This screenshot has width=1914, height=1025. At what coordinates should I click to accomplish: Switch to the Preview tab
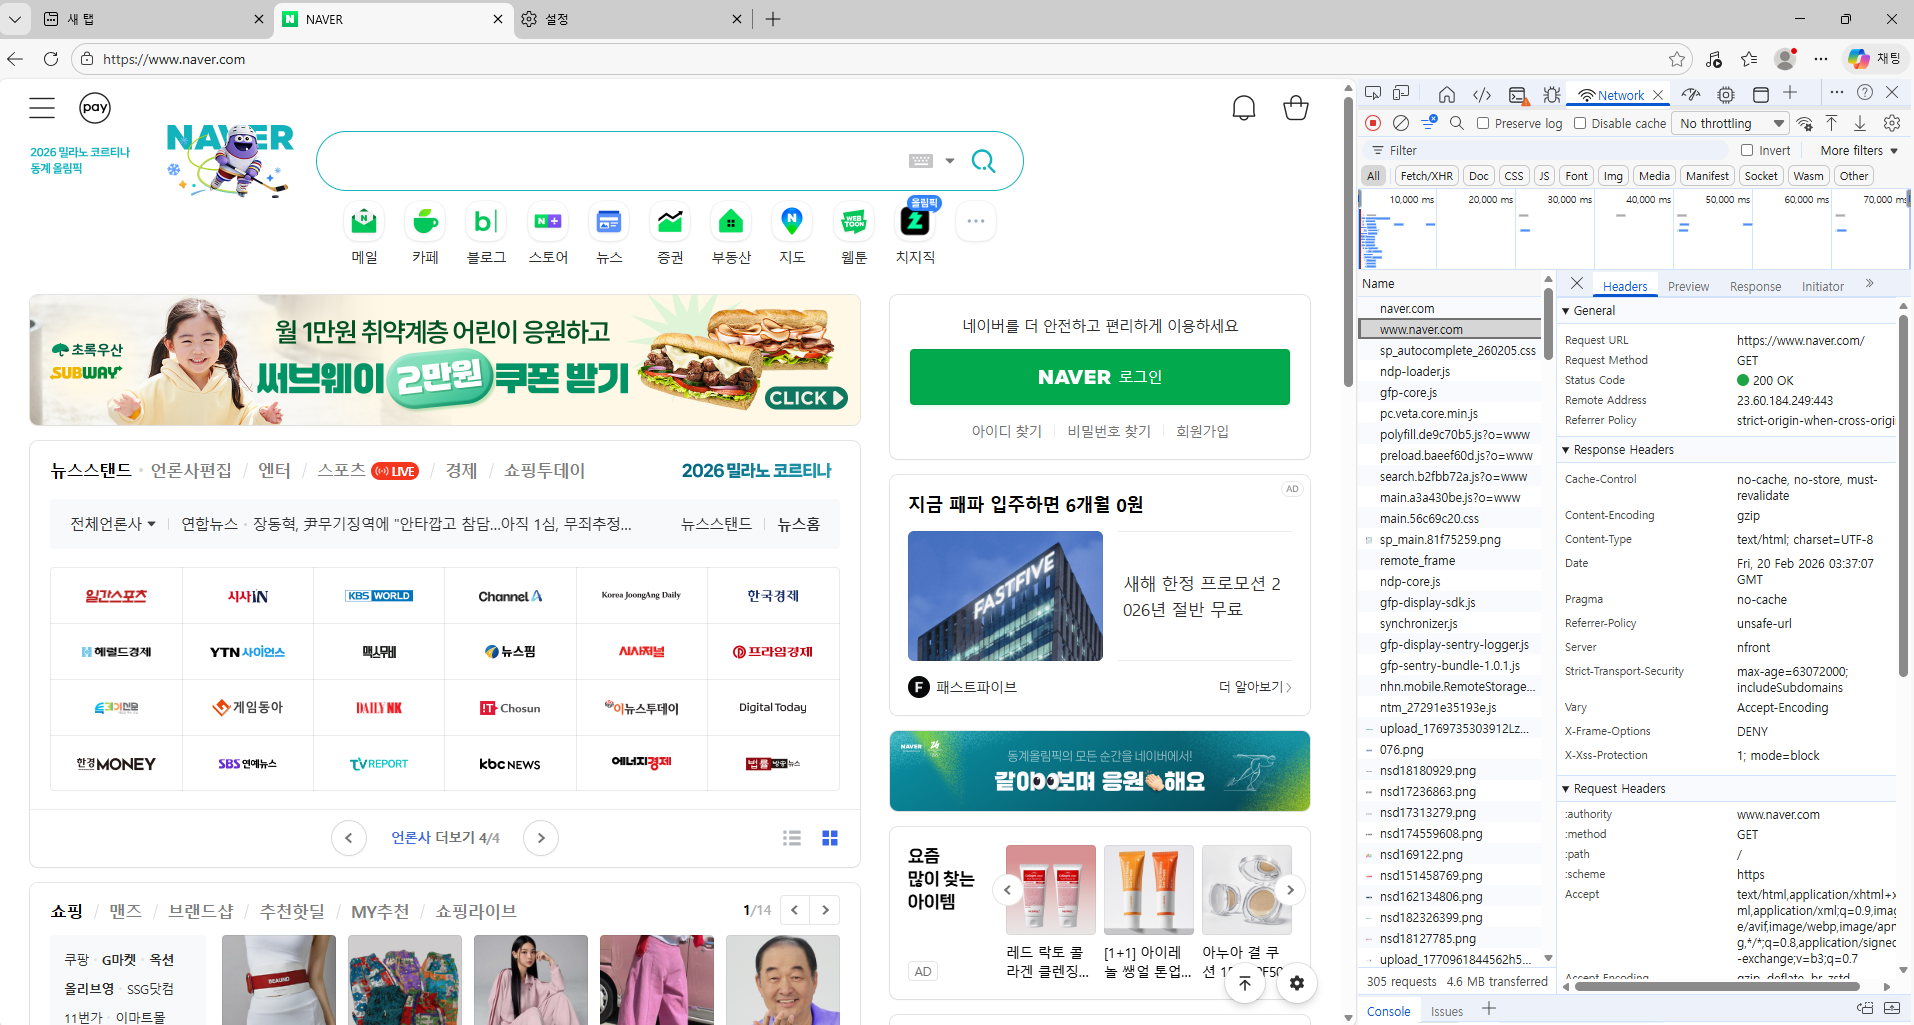click(1688, 287)
